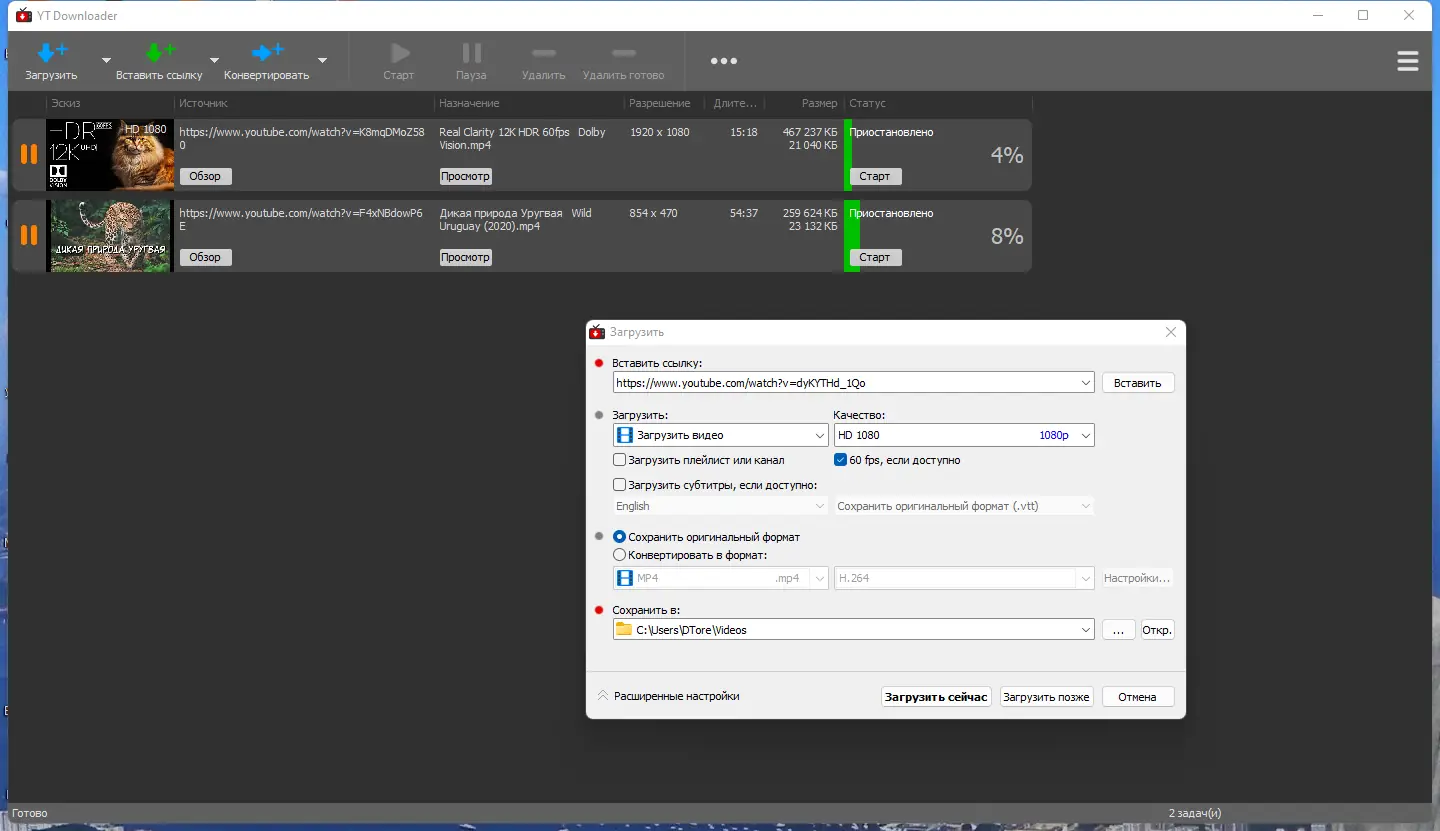Click the orange pause icon on the Real Clarity 12K row
Image resolution: width=1440 pixels, height=831 pixels.
(29, 154)
